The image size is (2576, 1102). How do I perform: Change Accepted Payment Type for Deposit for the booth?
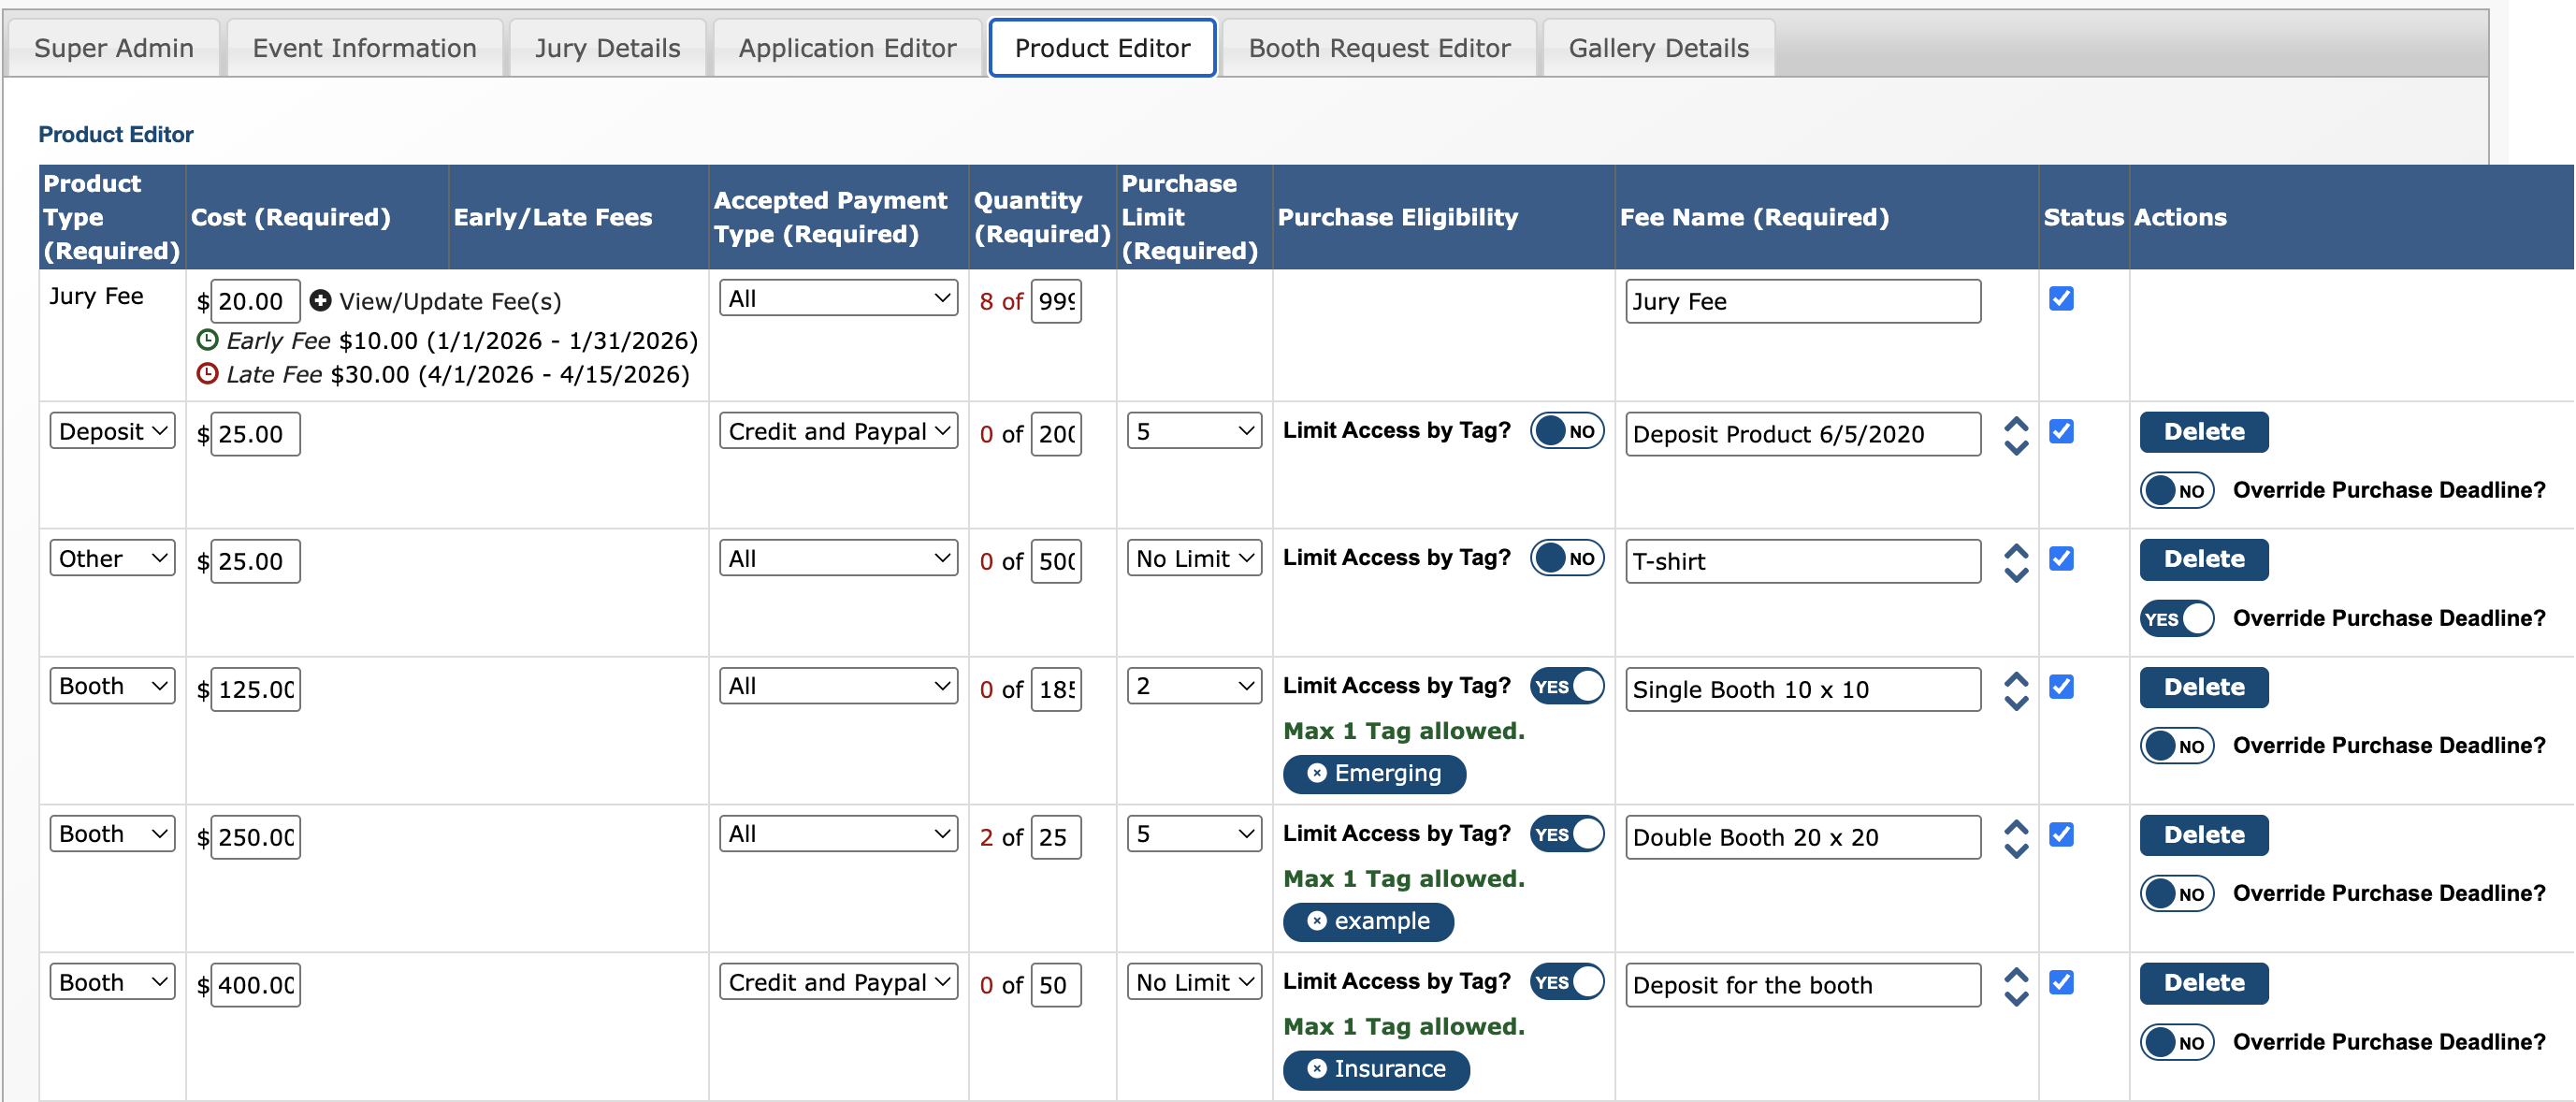[838, 982]
